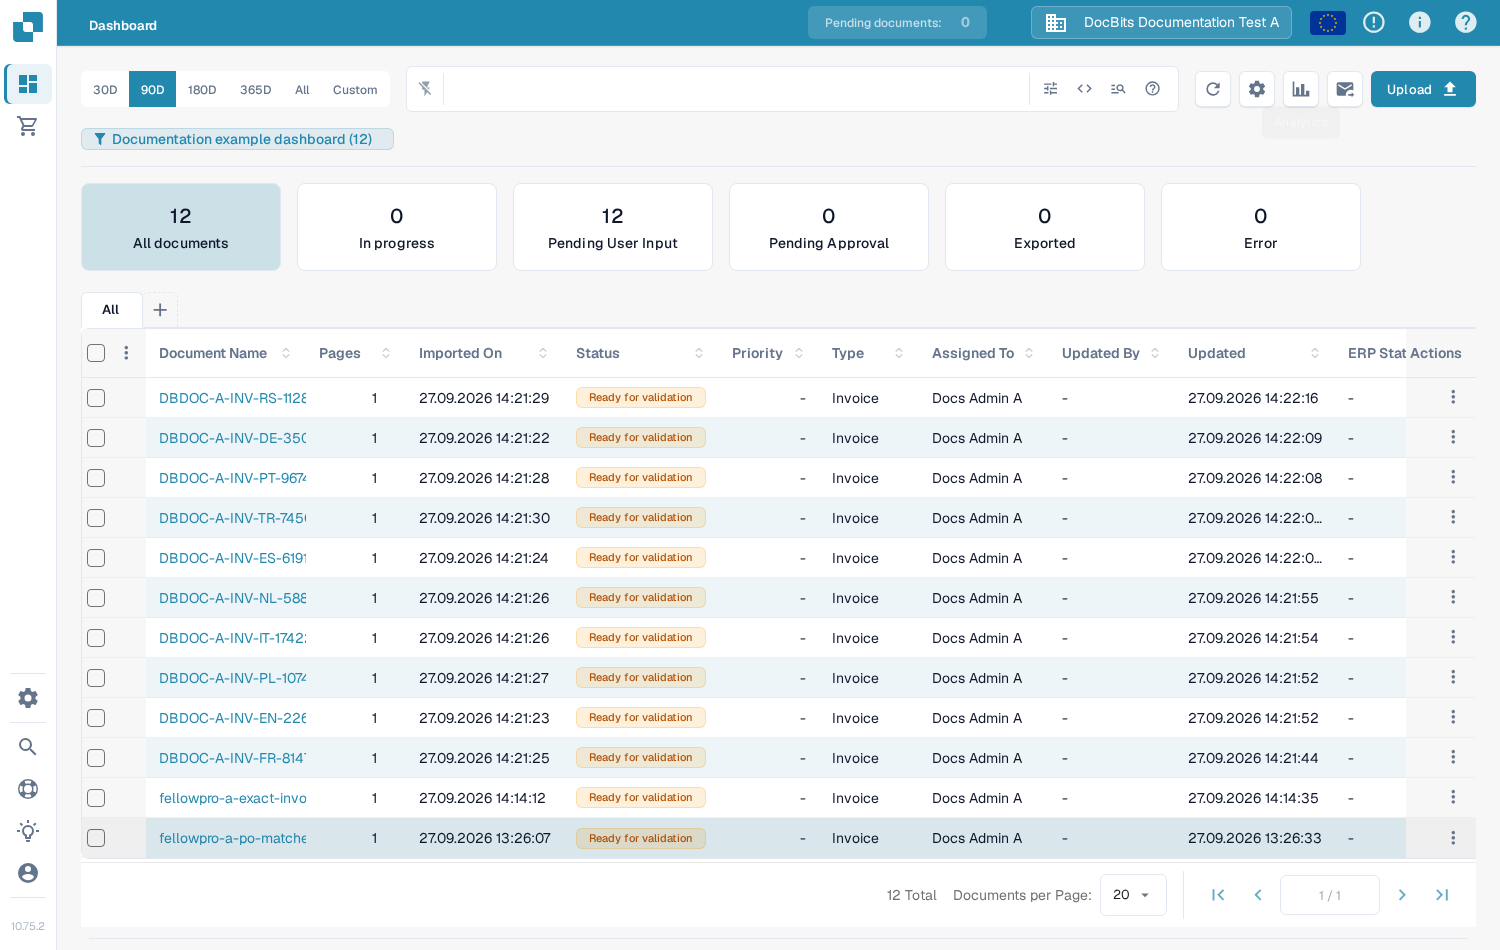This screenshot has height=950, width=1500.
Task: Select checkbox for fellowpro-a-exact-invo row
Action: point(96,798)
